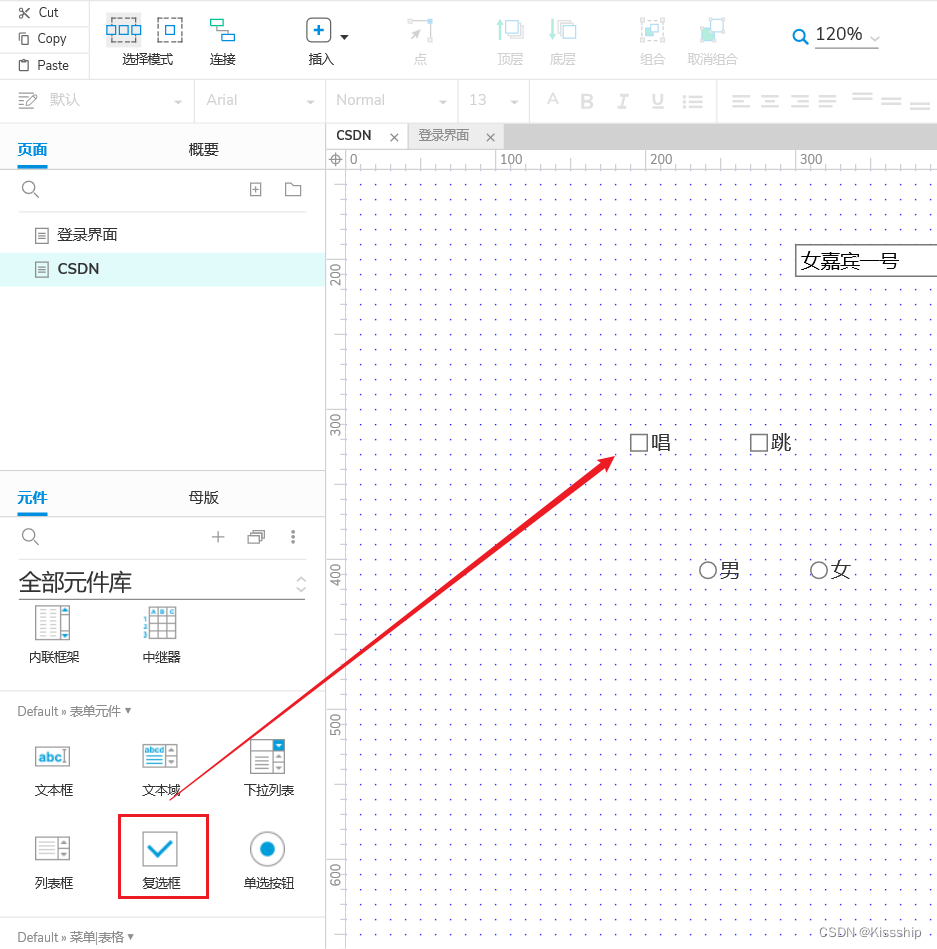Activate the 连接 connector tool
Screen dimensions: 937x949
click(x=222, y=30)
